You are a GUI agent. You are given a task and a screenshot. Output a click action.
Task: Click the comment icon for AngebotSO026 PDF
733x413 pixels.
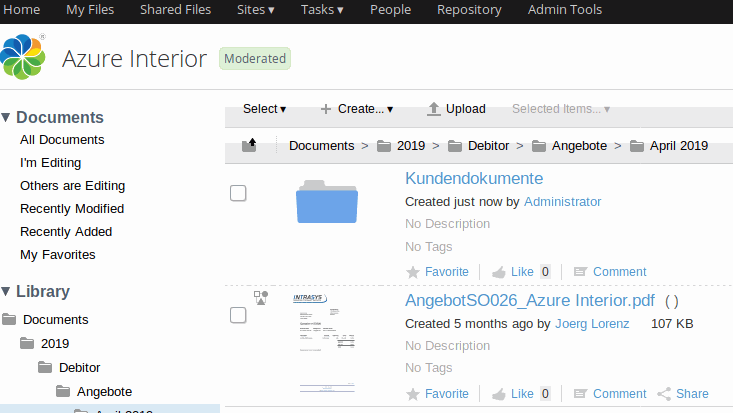click(580, 394)
